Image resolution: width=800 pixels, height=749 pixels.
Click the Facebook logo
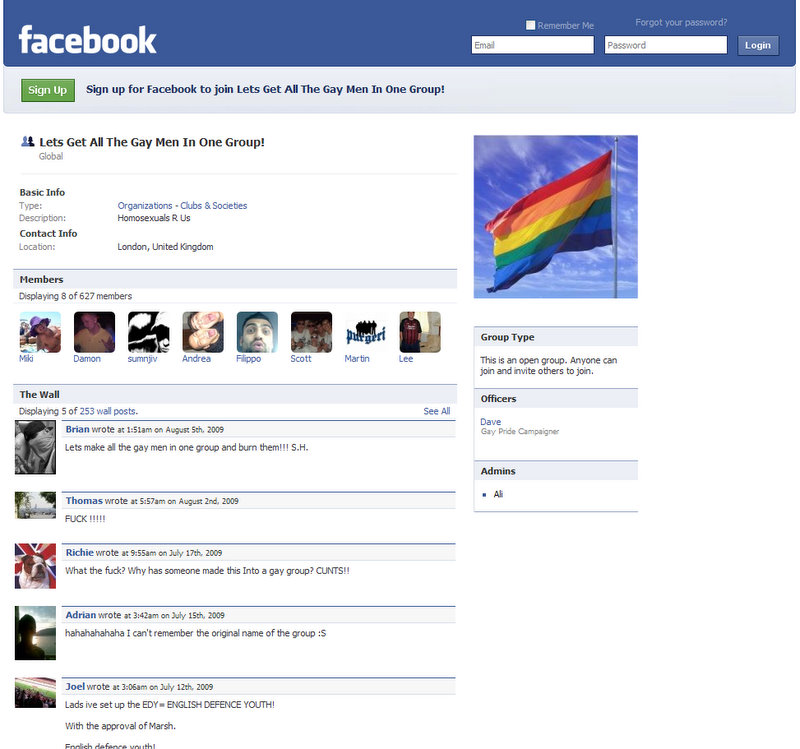[87, 40]
